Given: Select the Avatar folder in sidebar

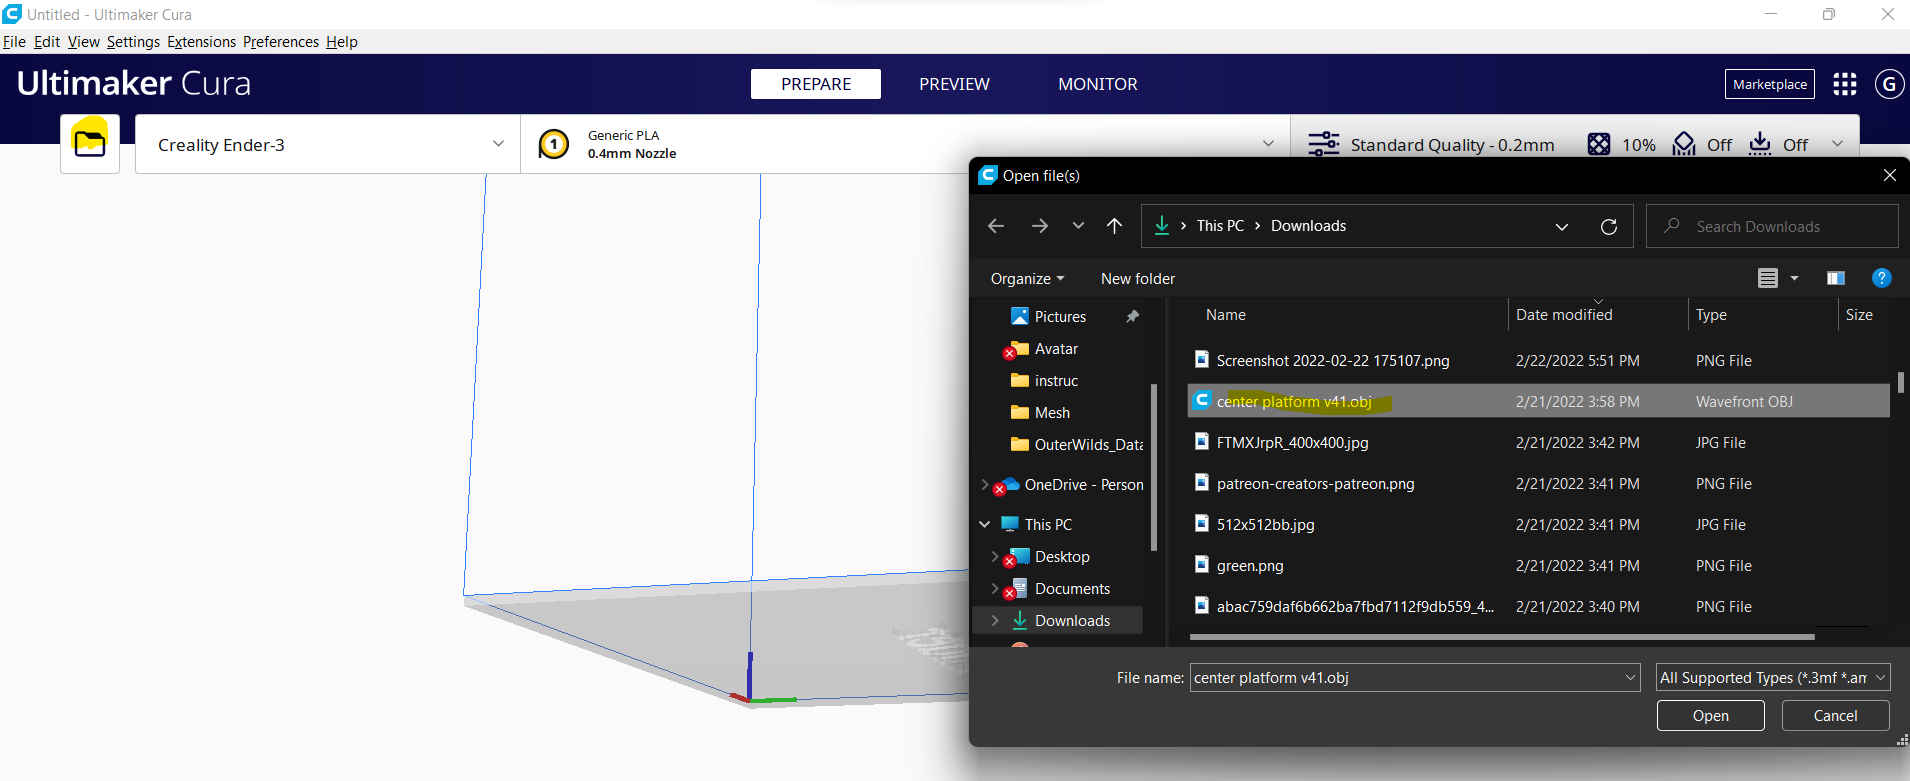Looking at the screenshot, I should pyautogui.click(x=1056, y=349).
